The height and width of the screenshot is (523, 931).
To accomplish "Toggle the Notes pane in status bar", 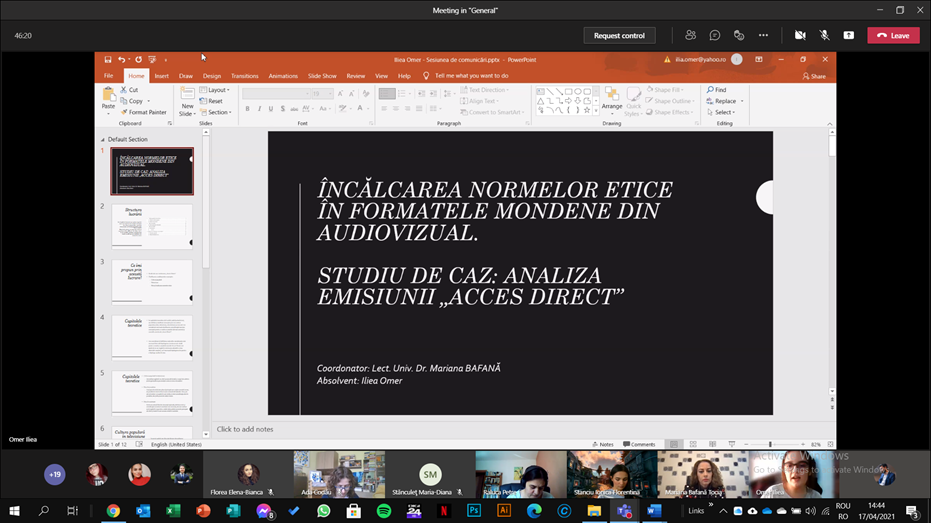I will tap(603, 444).
